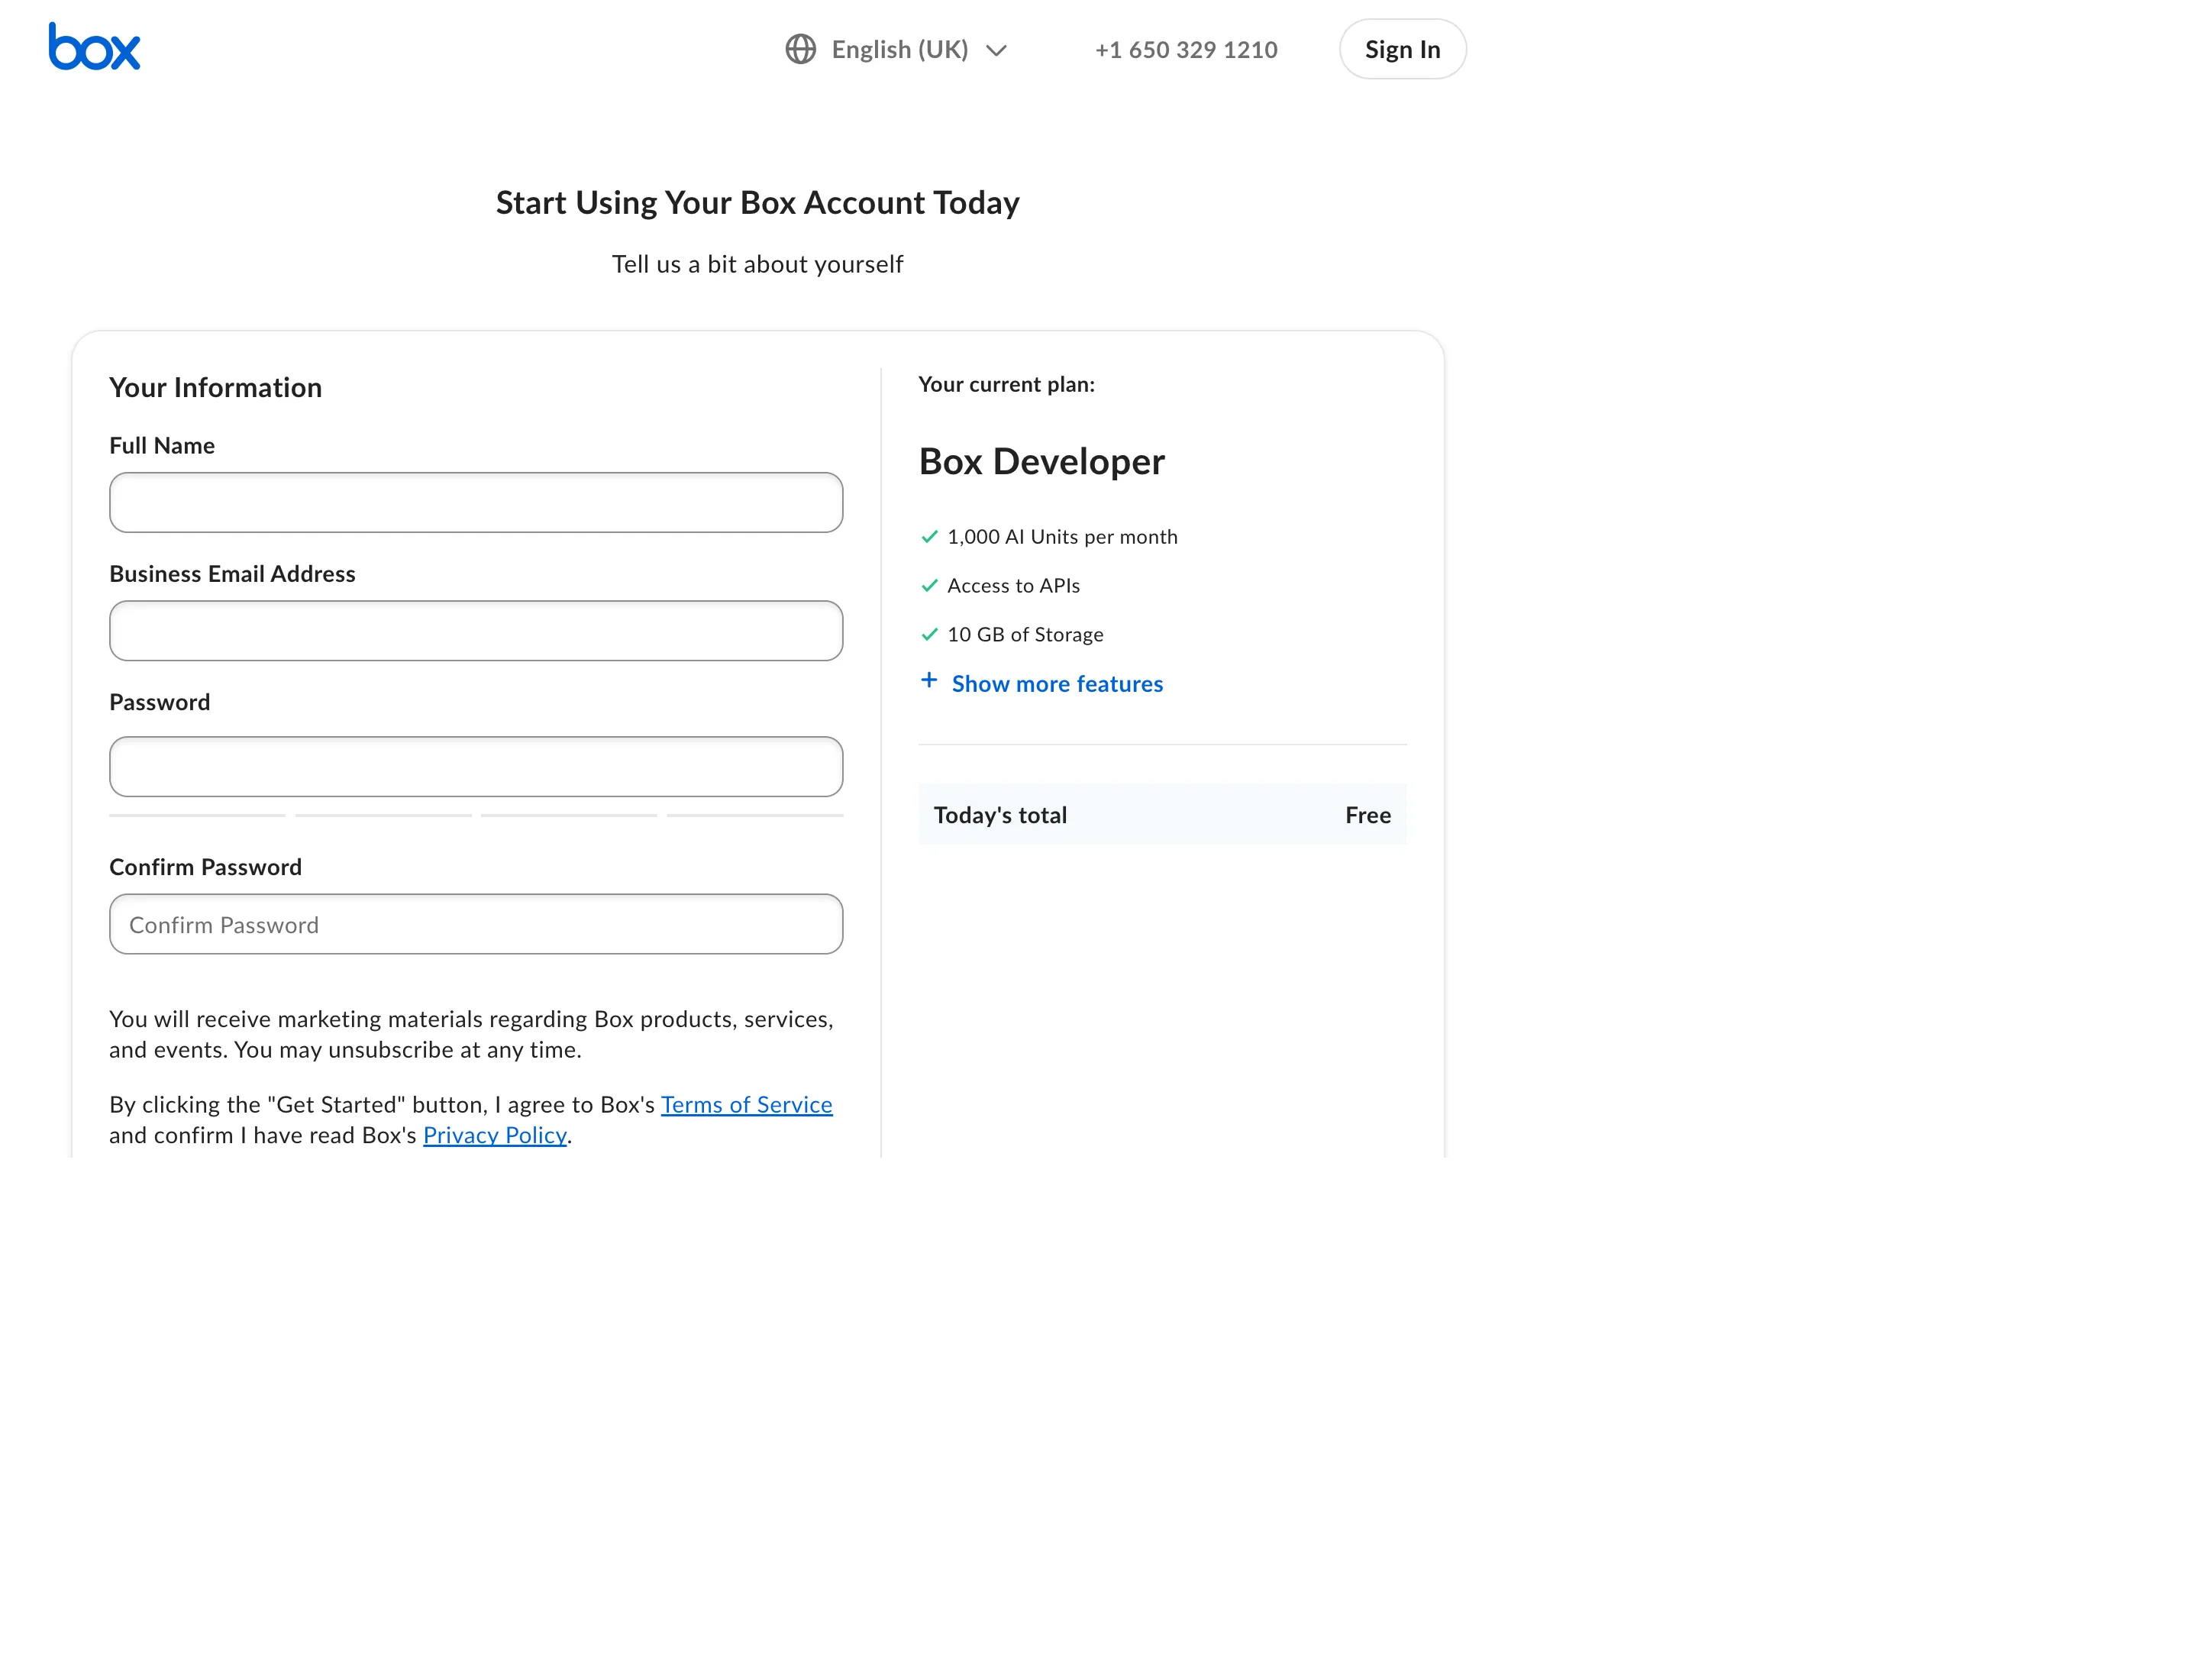
Task: Click the plus icon beside Show more features
Action: pyautogui.click(x=929, y=681)
